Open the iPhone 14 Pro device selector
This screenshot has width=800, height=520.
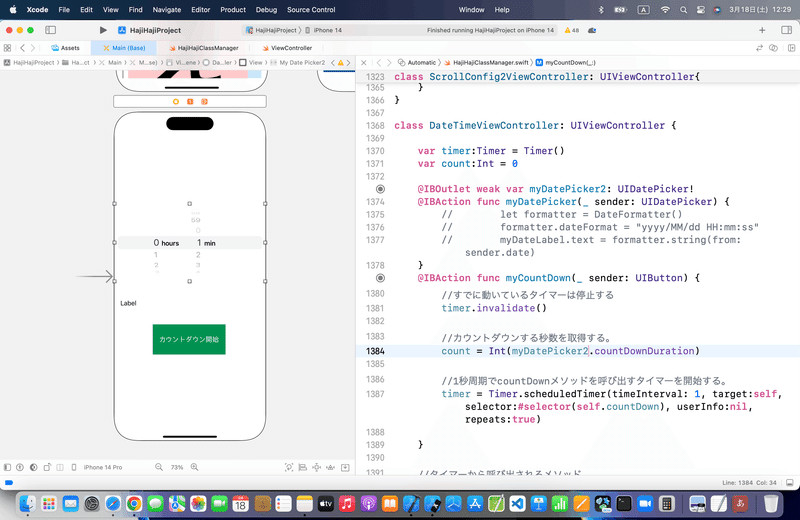click(x=97, y=467)
